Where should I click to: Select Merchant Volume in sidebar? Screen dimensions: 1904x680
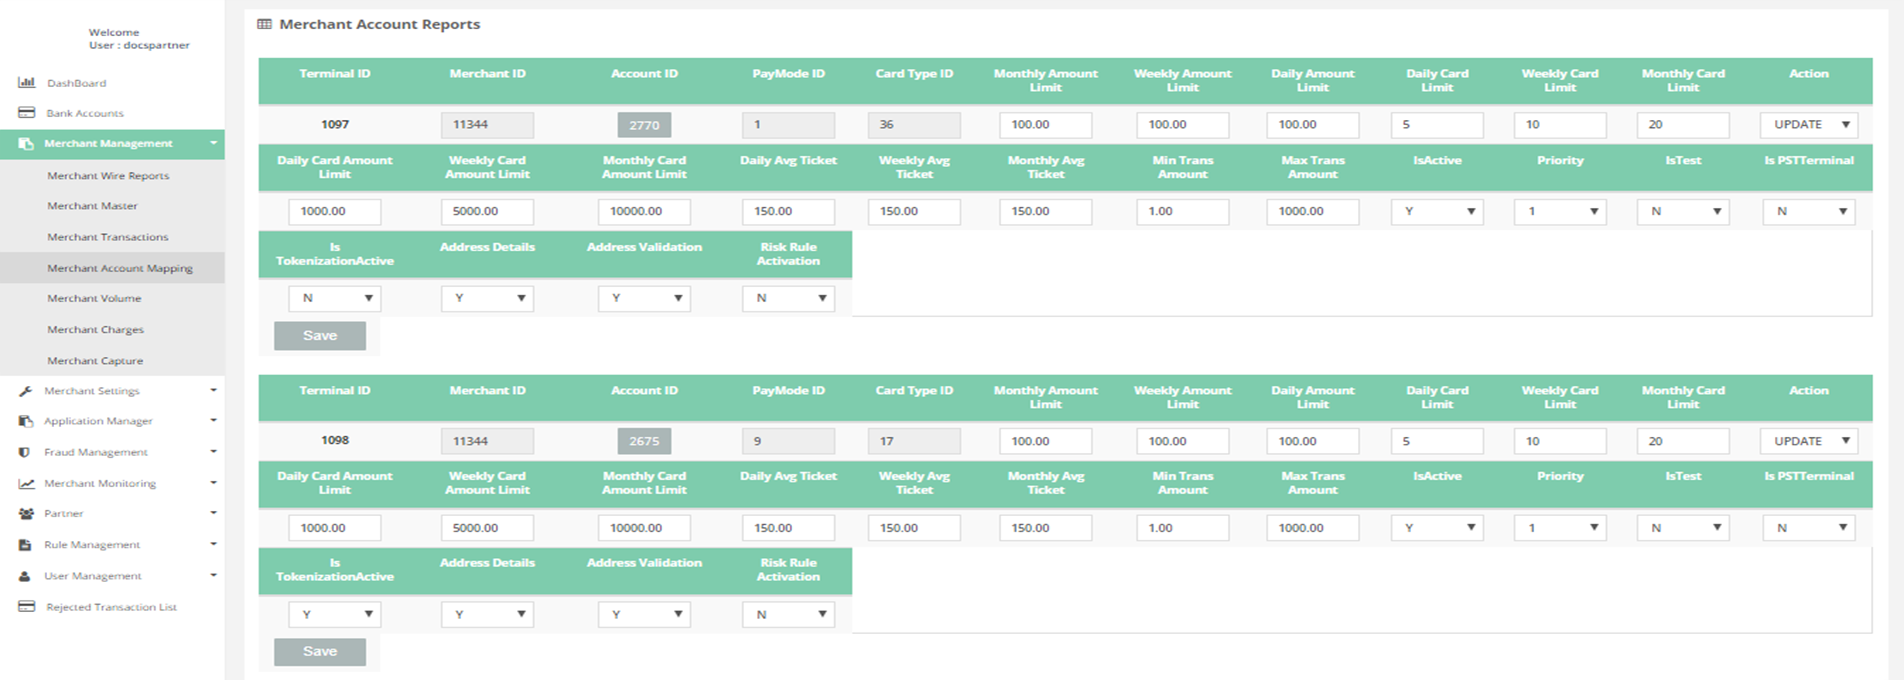tap(94, 298)
